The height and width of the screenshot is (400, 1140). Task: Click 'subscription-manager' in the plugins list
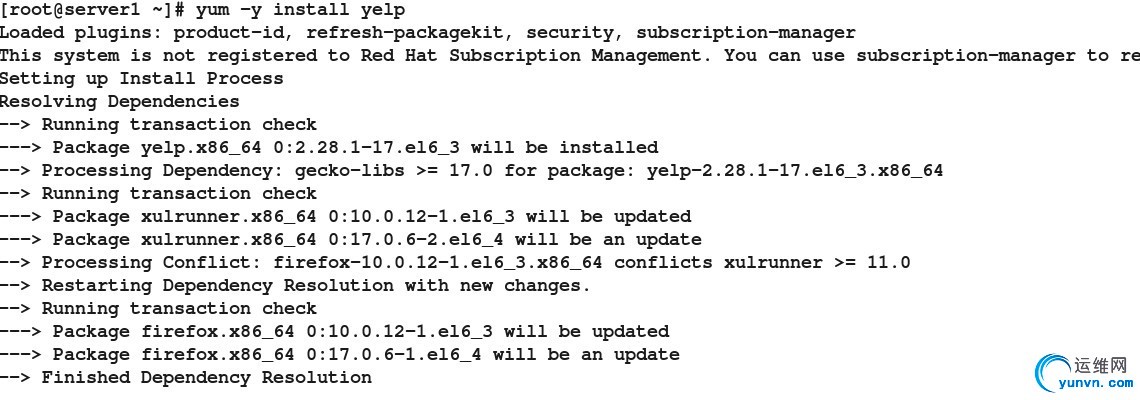click(x=745, y=33)
